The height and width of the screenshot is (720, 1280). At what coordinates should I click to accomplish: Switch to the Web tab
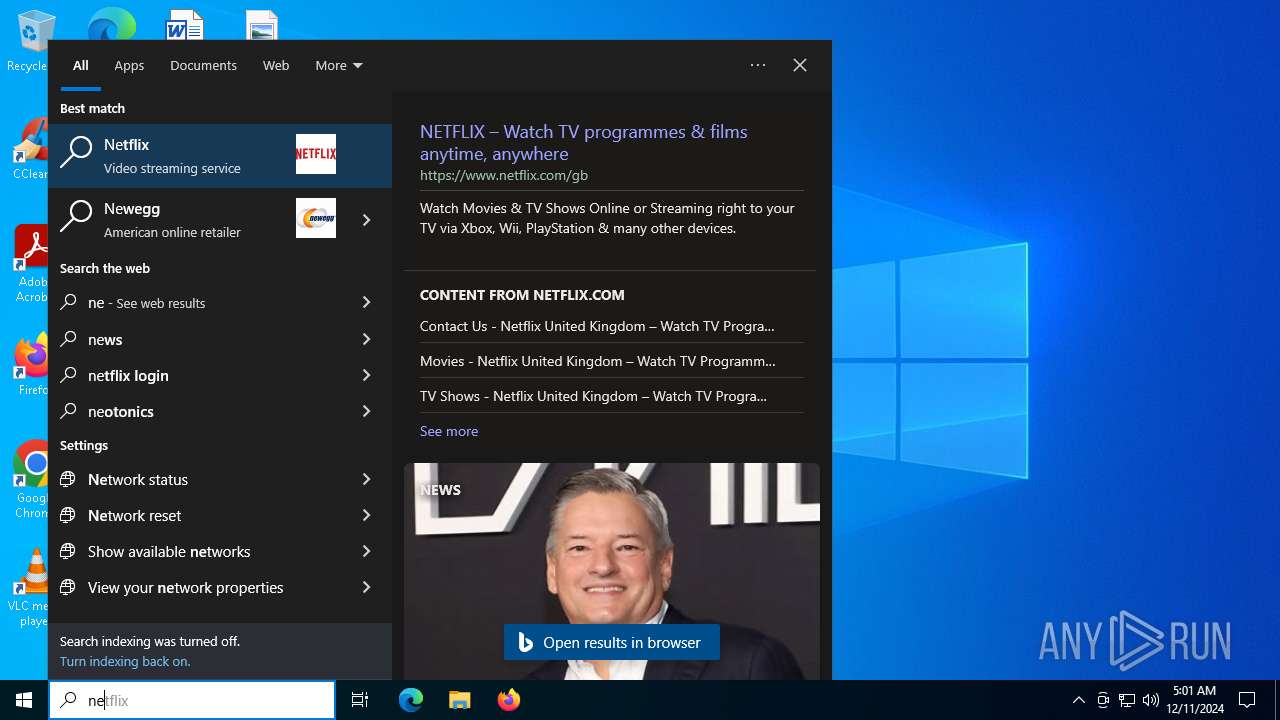point(276,65)
